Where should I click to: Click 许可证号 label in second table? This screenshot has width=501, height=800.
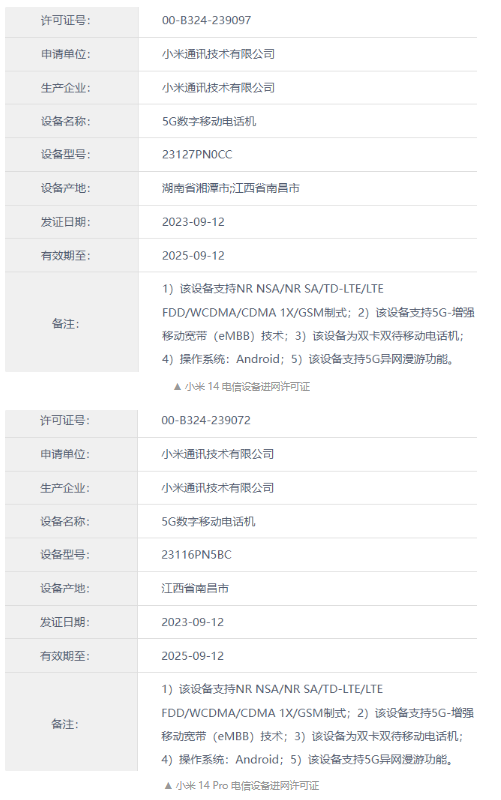[65, 420]
